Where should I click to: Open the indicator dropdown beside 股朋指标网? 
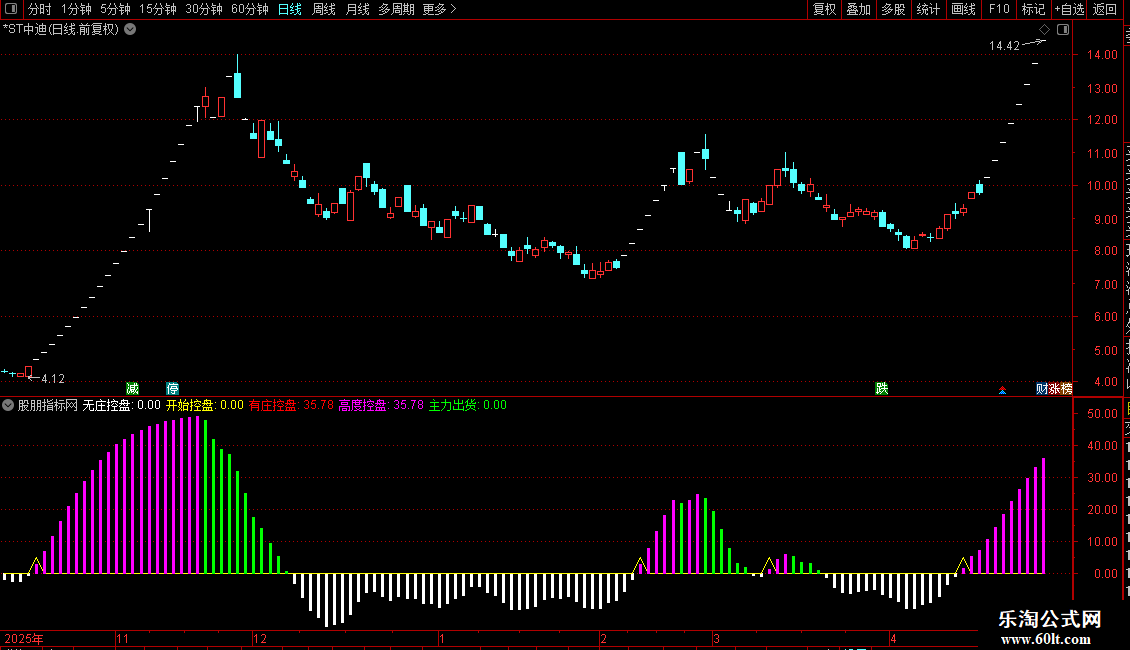tap(8, 405)
